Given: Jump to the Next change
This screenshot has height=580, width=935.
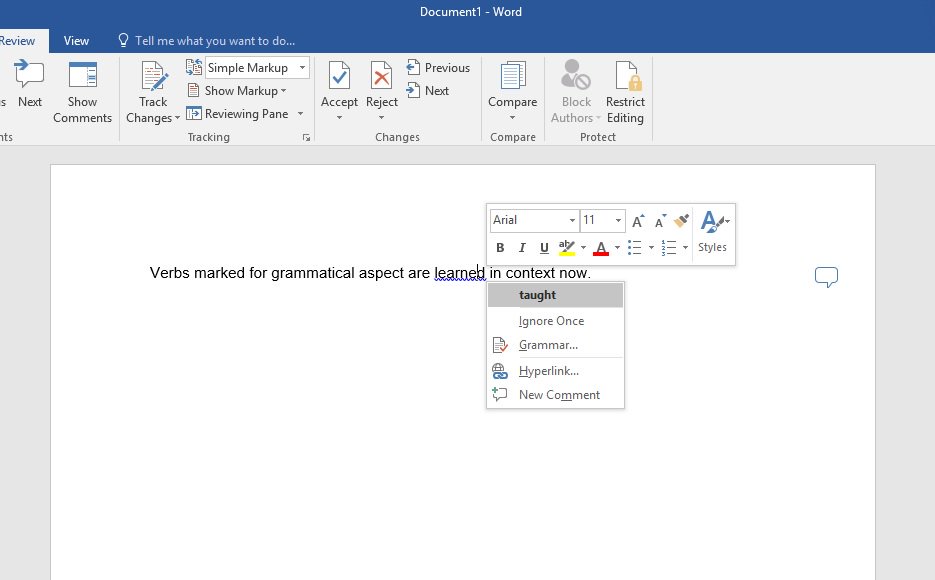Looking at the screenshot, I should point(428,91).
